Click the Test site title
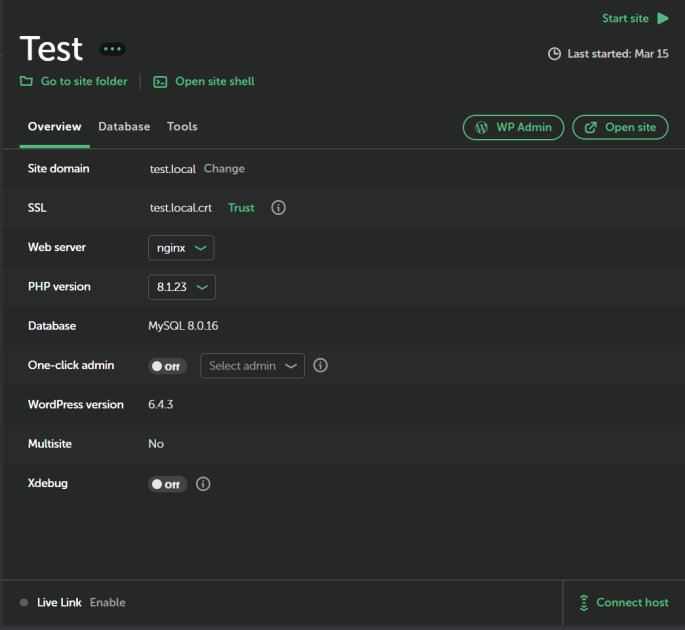This screenshot has height=630, width=685. pos(51,48)
